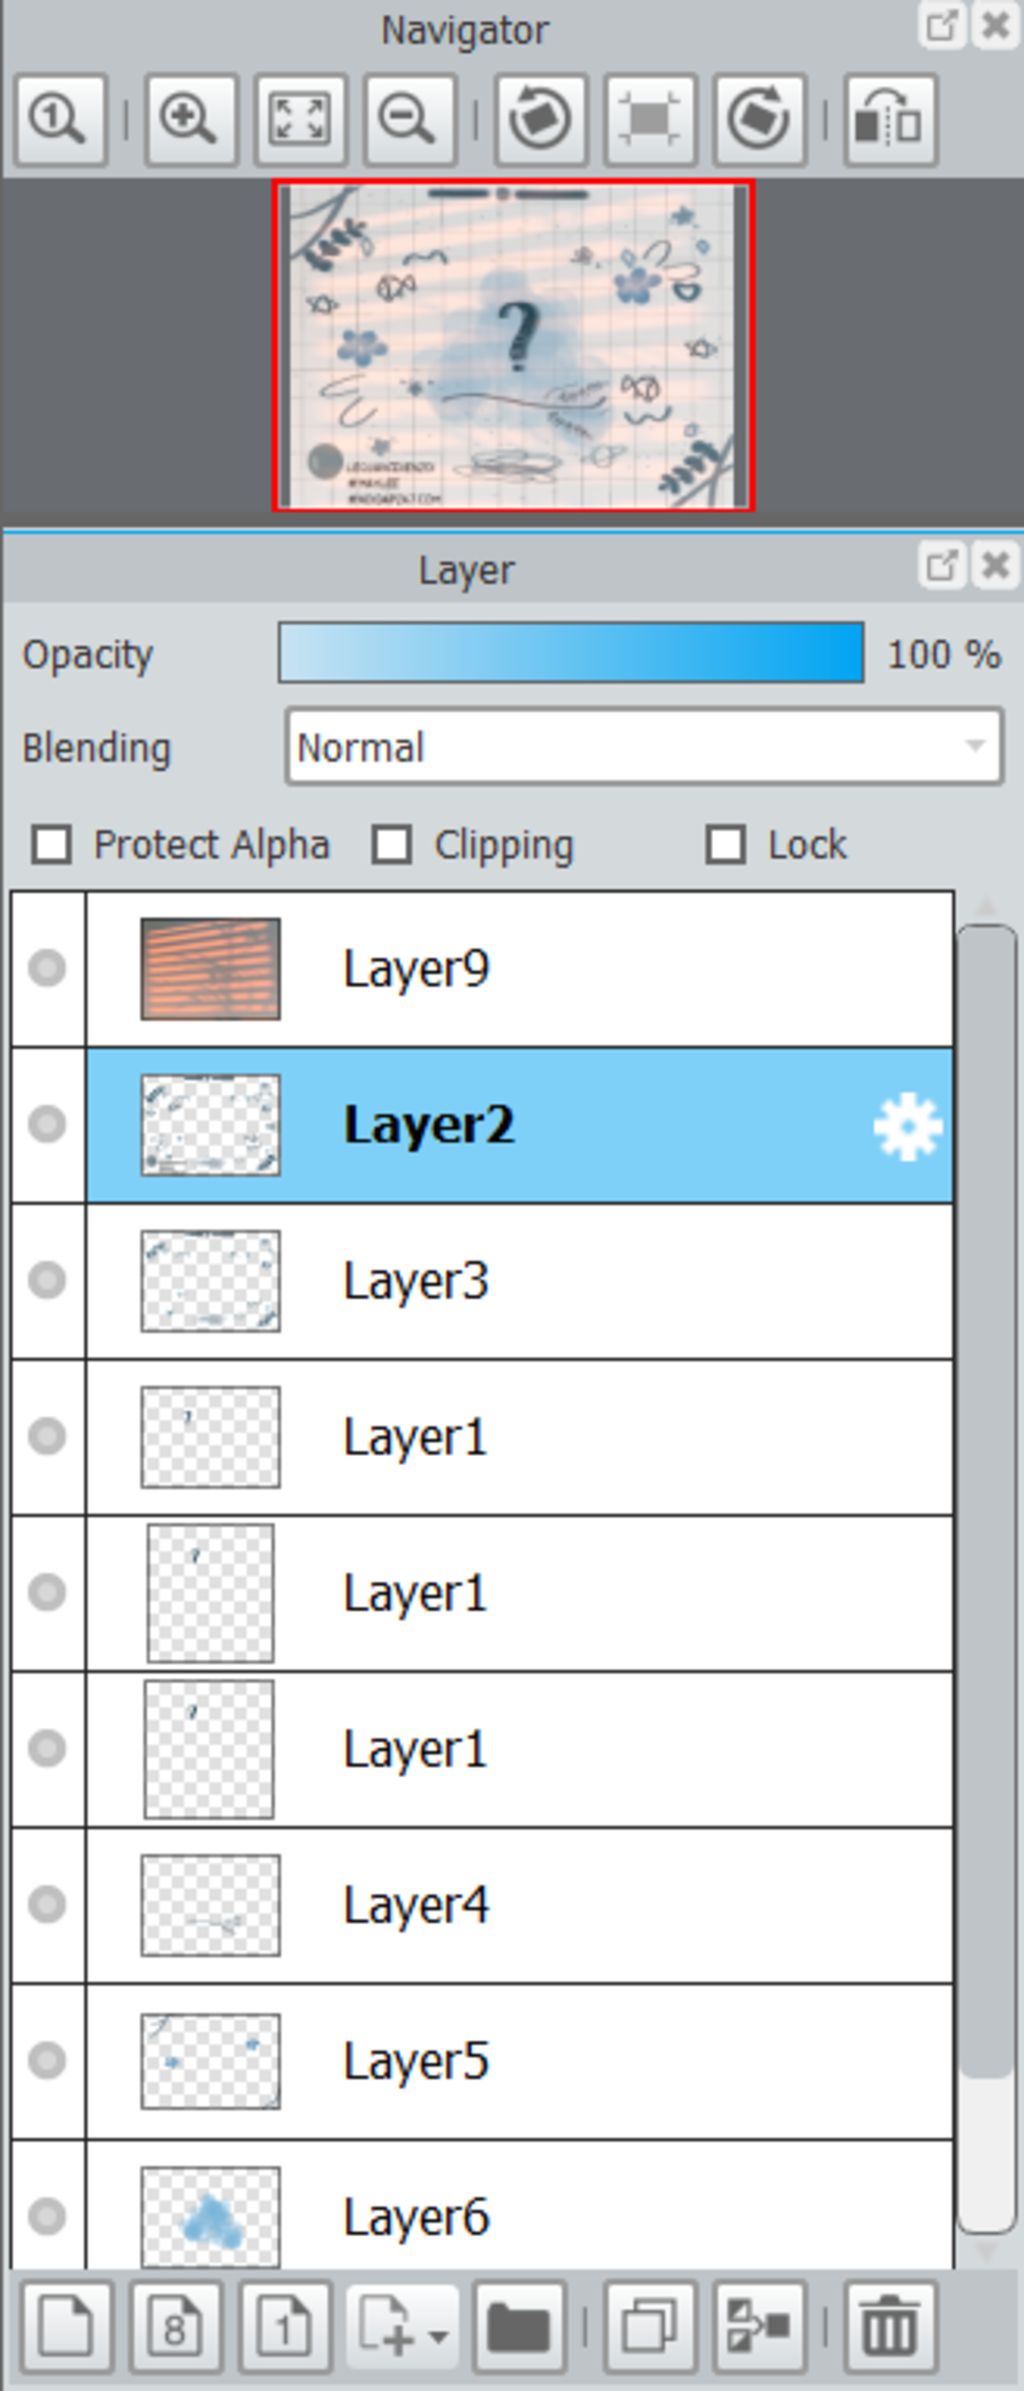Enable the Lock checkbox

(725, 845)
